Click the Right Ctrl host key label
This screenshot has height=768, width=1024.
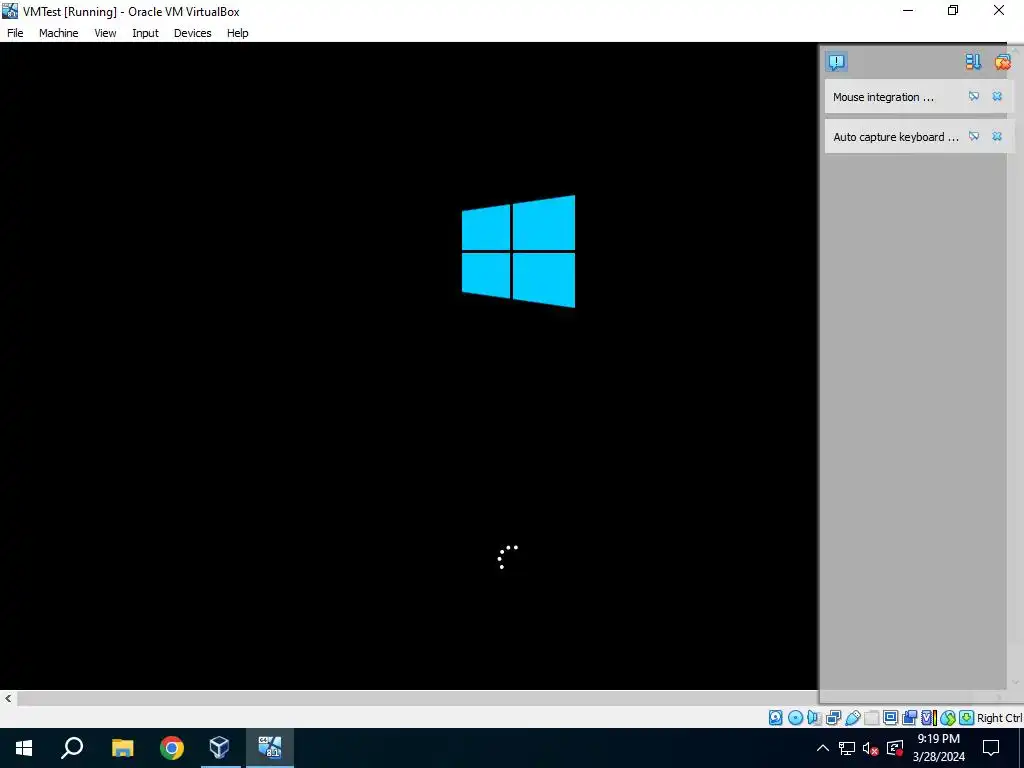coord(1000,718)
